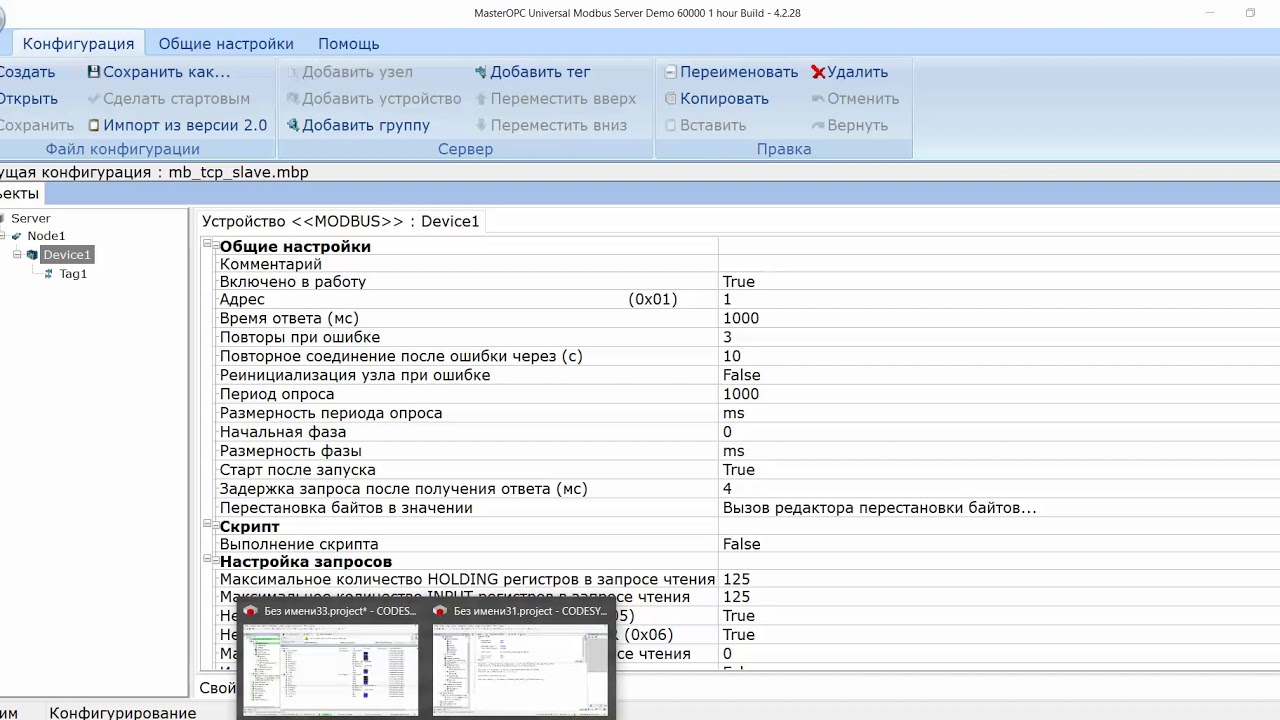Click the Add group icon
1280x720 pixels.
pyautogui.click(x=293, y=125)
